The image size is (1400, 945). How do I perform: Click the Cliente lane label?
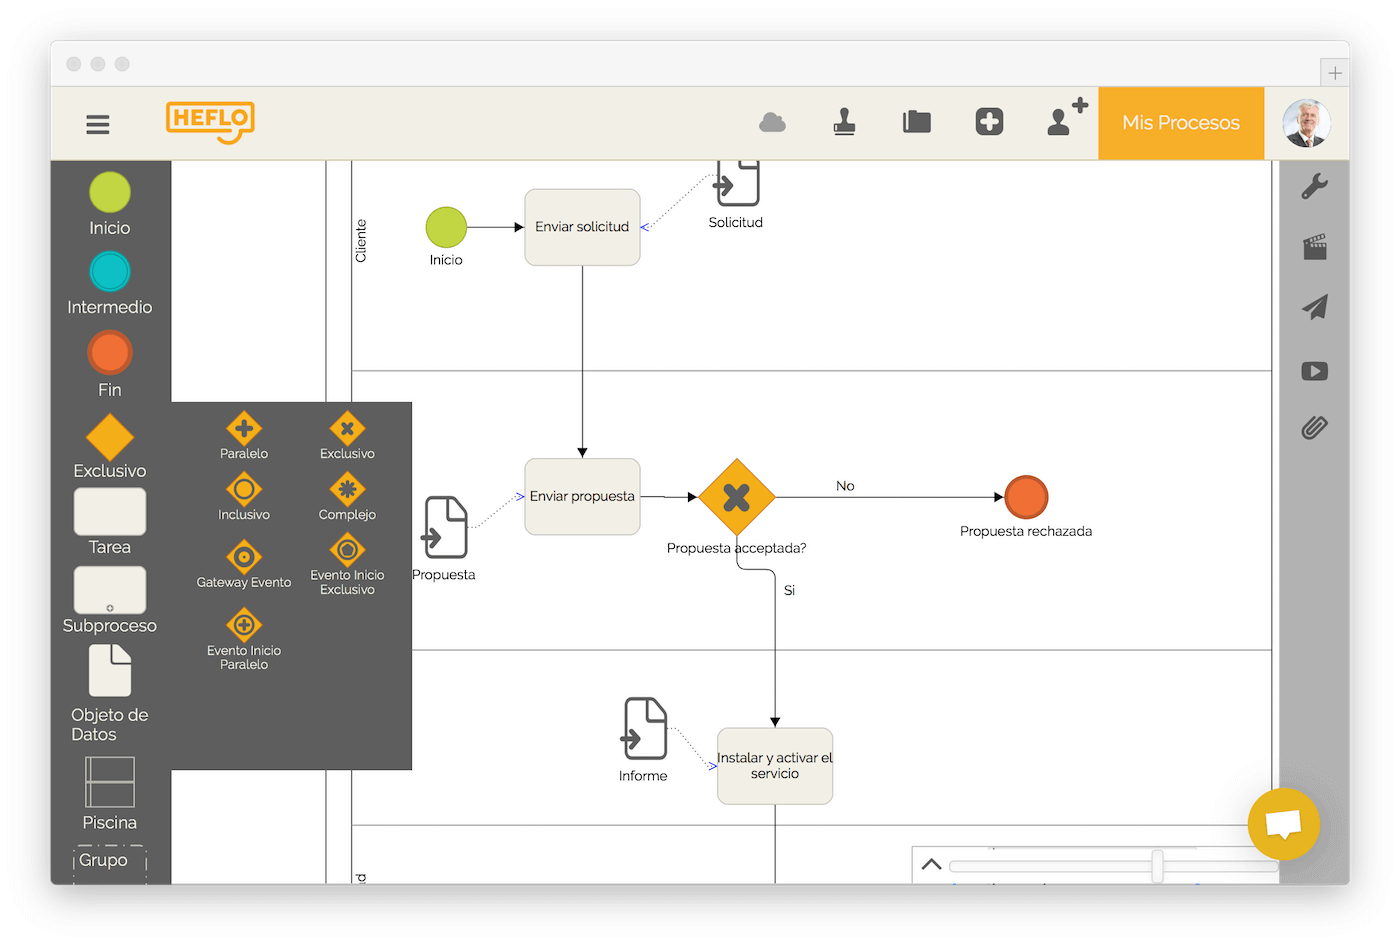pos(361,241)
